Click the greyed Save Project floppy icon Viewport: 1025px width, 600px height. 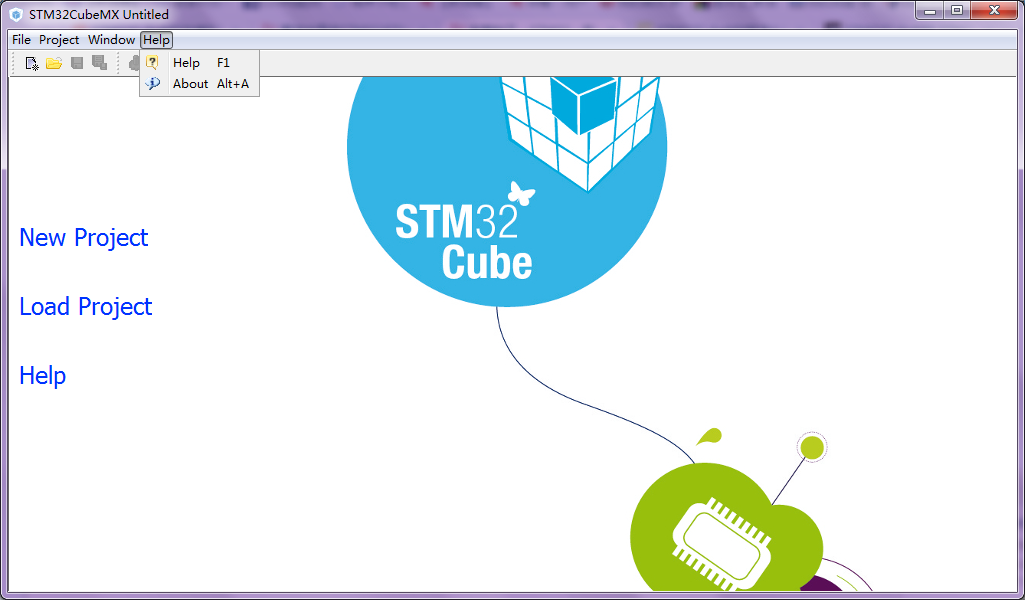[77, 63]
